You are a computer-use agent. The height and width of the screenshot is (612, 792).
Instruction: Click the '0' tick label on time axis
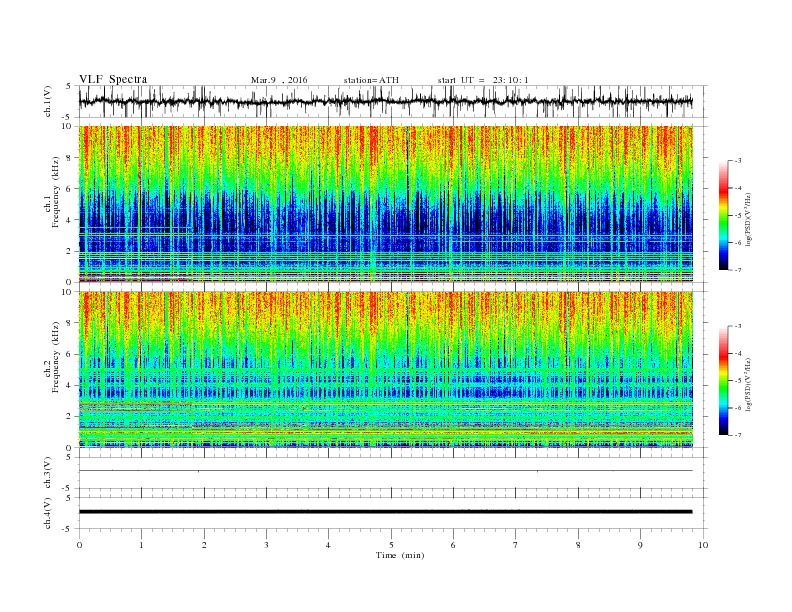click(x=79, y=545)
